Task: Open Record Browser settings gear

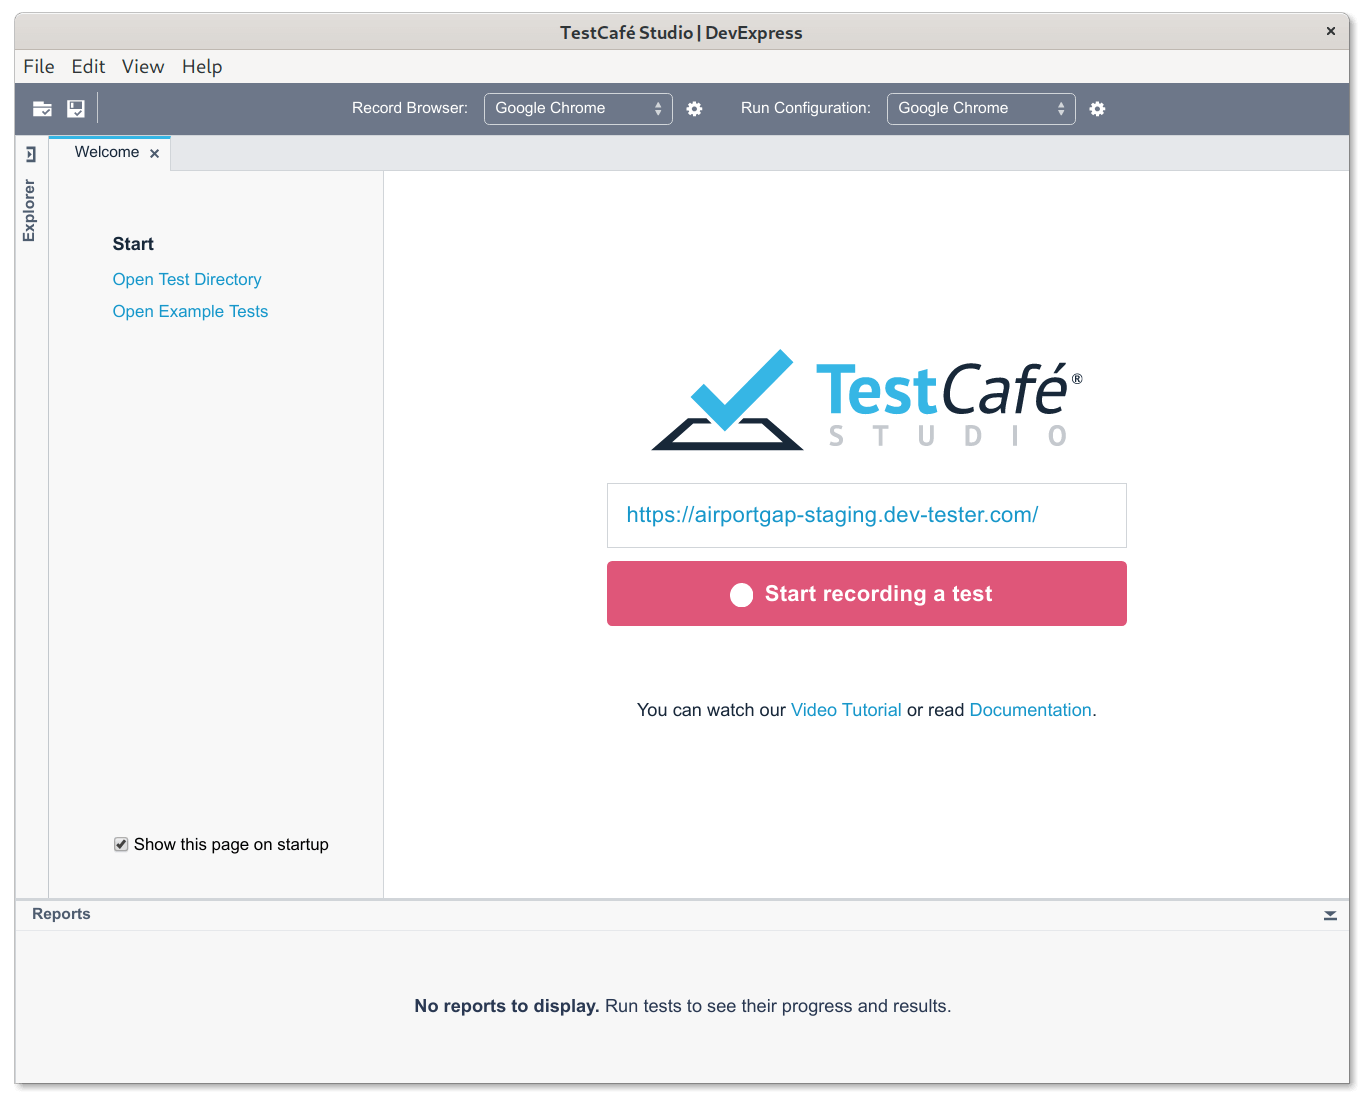Action: [x=695, y=109]
